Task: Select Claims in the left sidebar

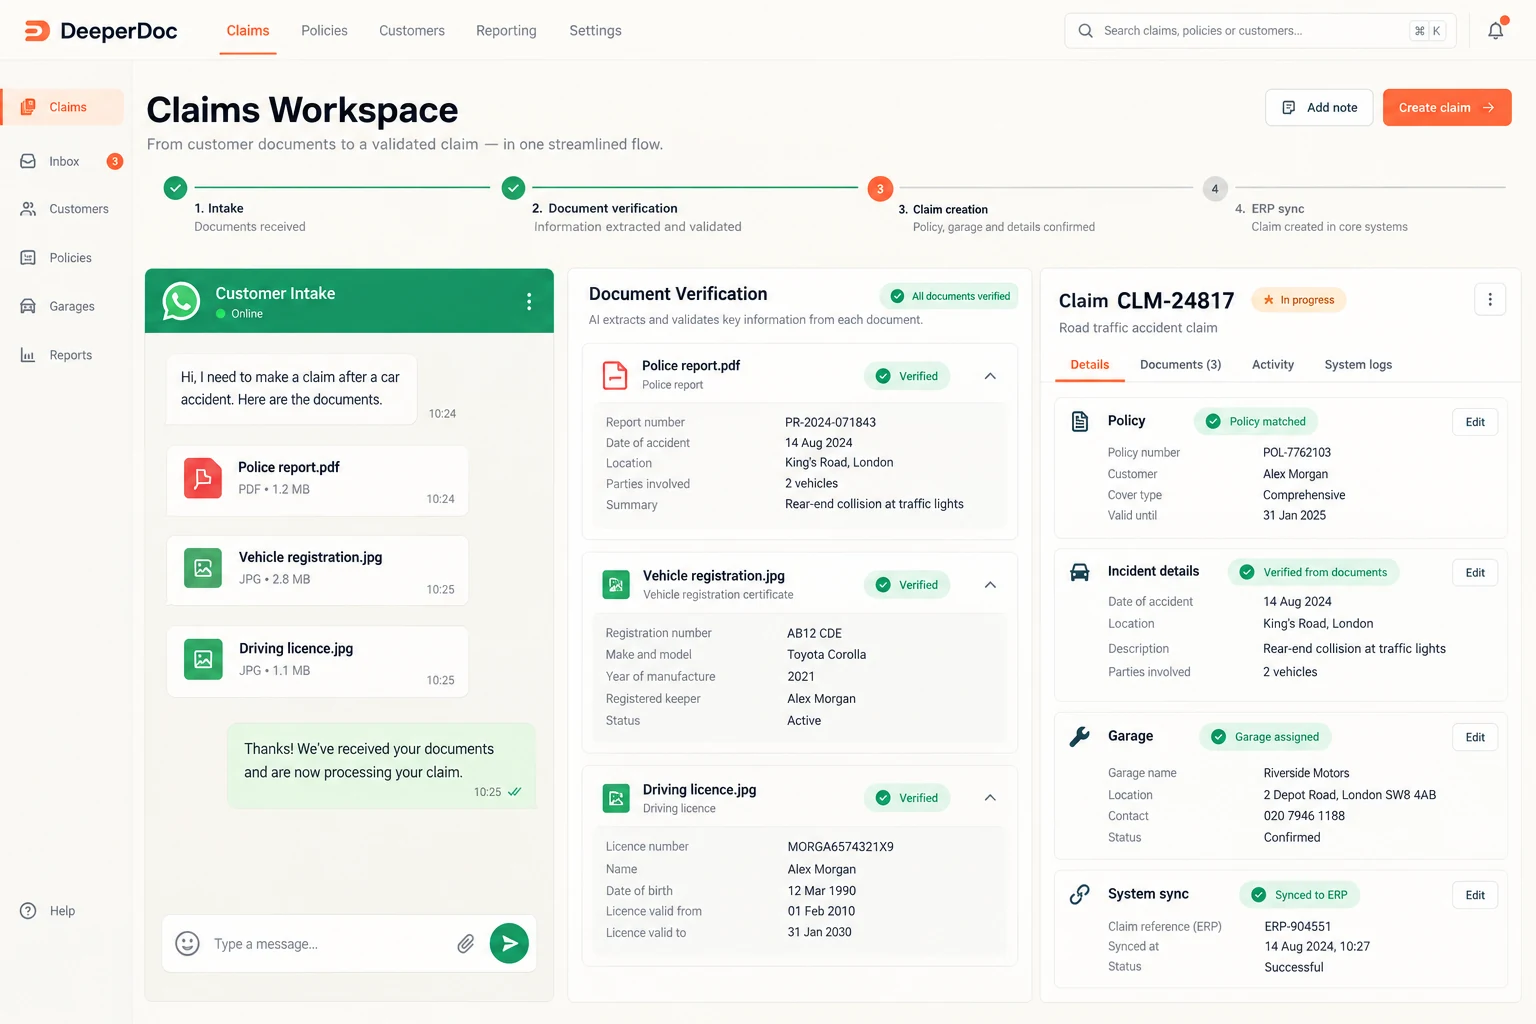Action: coord(64,107)
